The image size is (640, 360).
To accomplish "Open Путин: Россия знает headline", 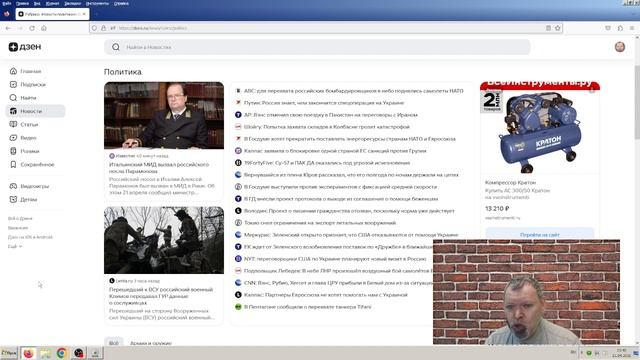I will (324, 103).
